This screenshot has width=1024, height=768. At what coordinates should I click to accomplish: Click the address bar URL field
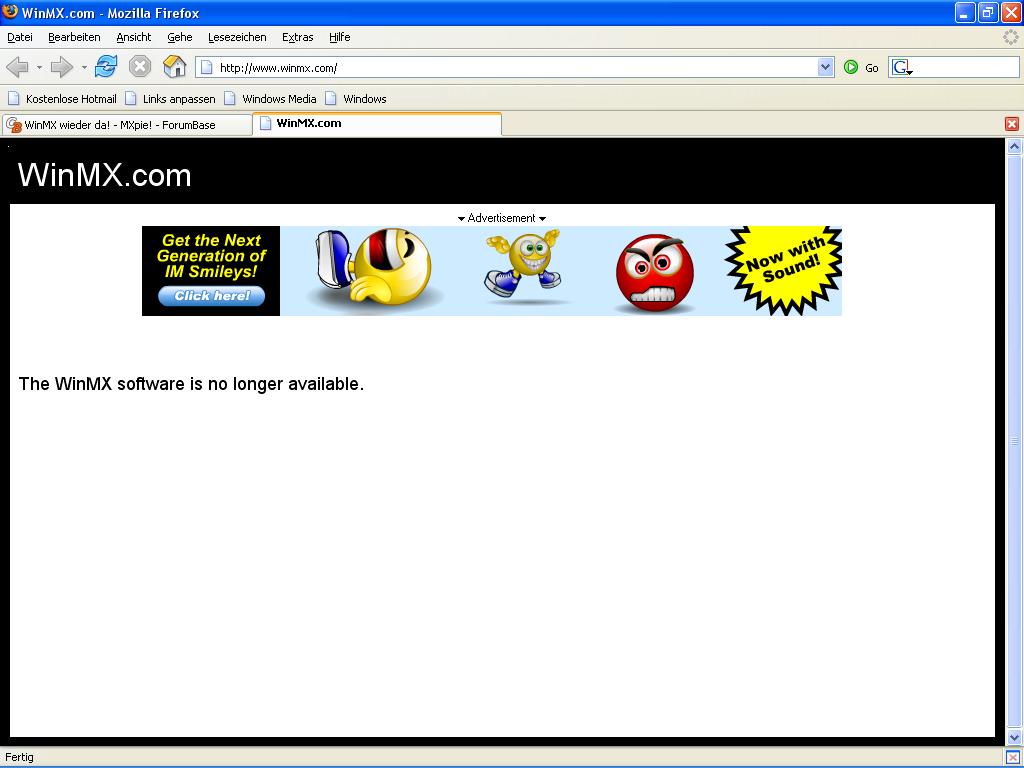[506, 67]
